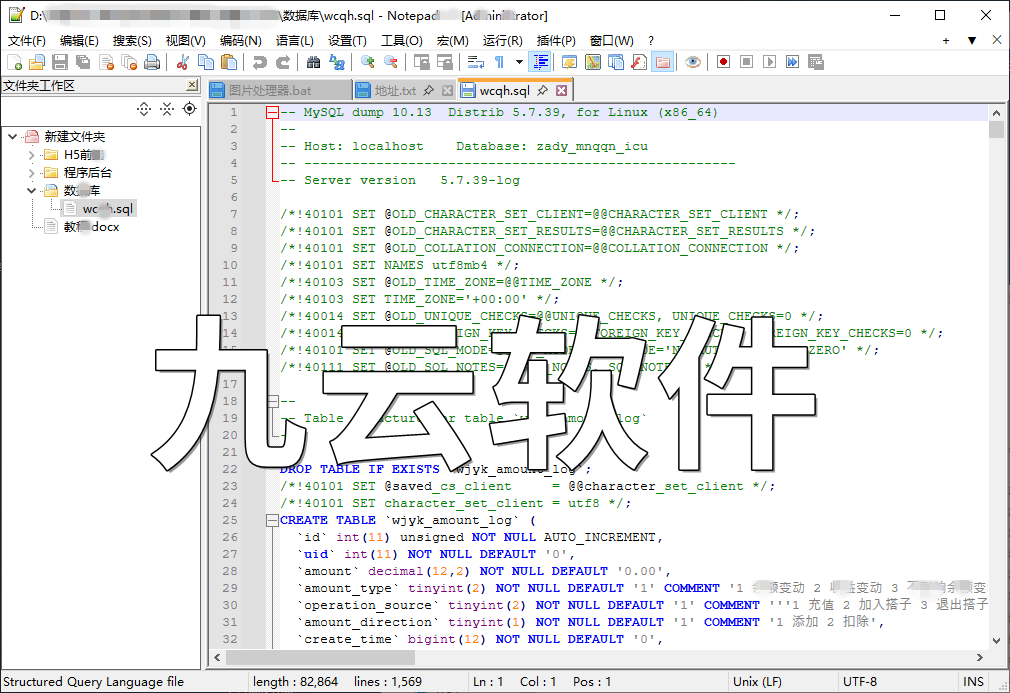Toggle synchronized horizontal scrolling

[444, 62]
